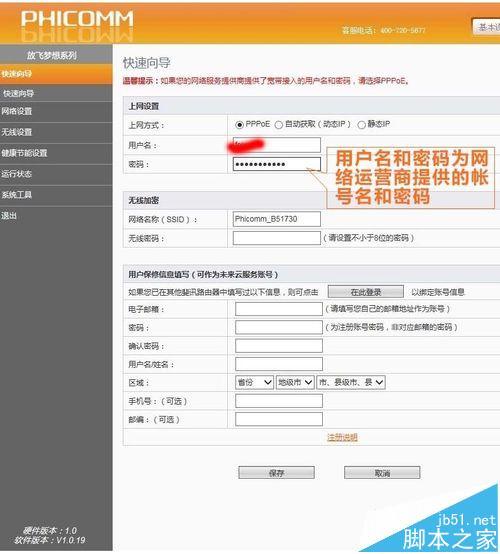Click the 在此登录 login button
500x554 pixels.
[x=366, y=292]
